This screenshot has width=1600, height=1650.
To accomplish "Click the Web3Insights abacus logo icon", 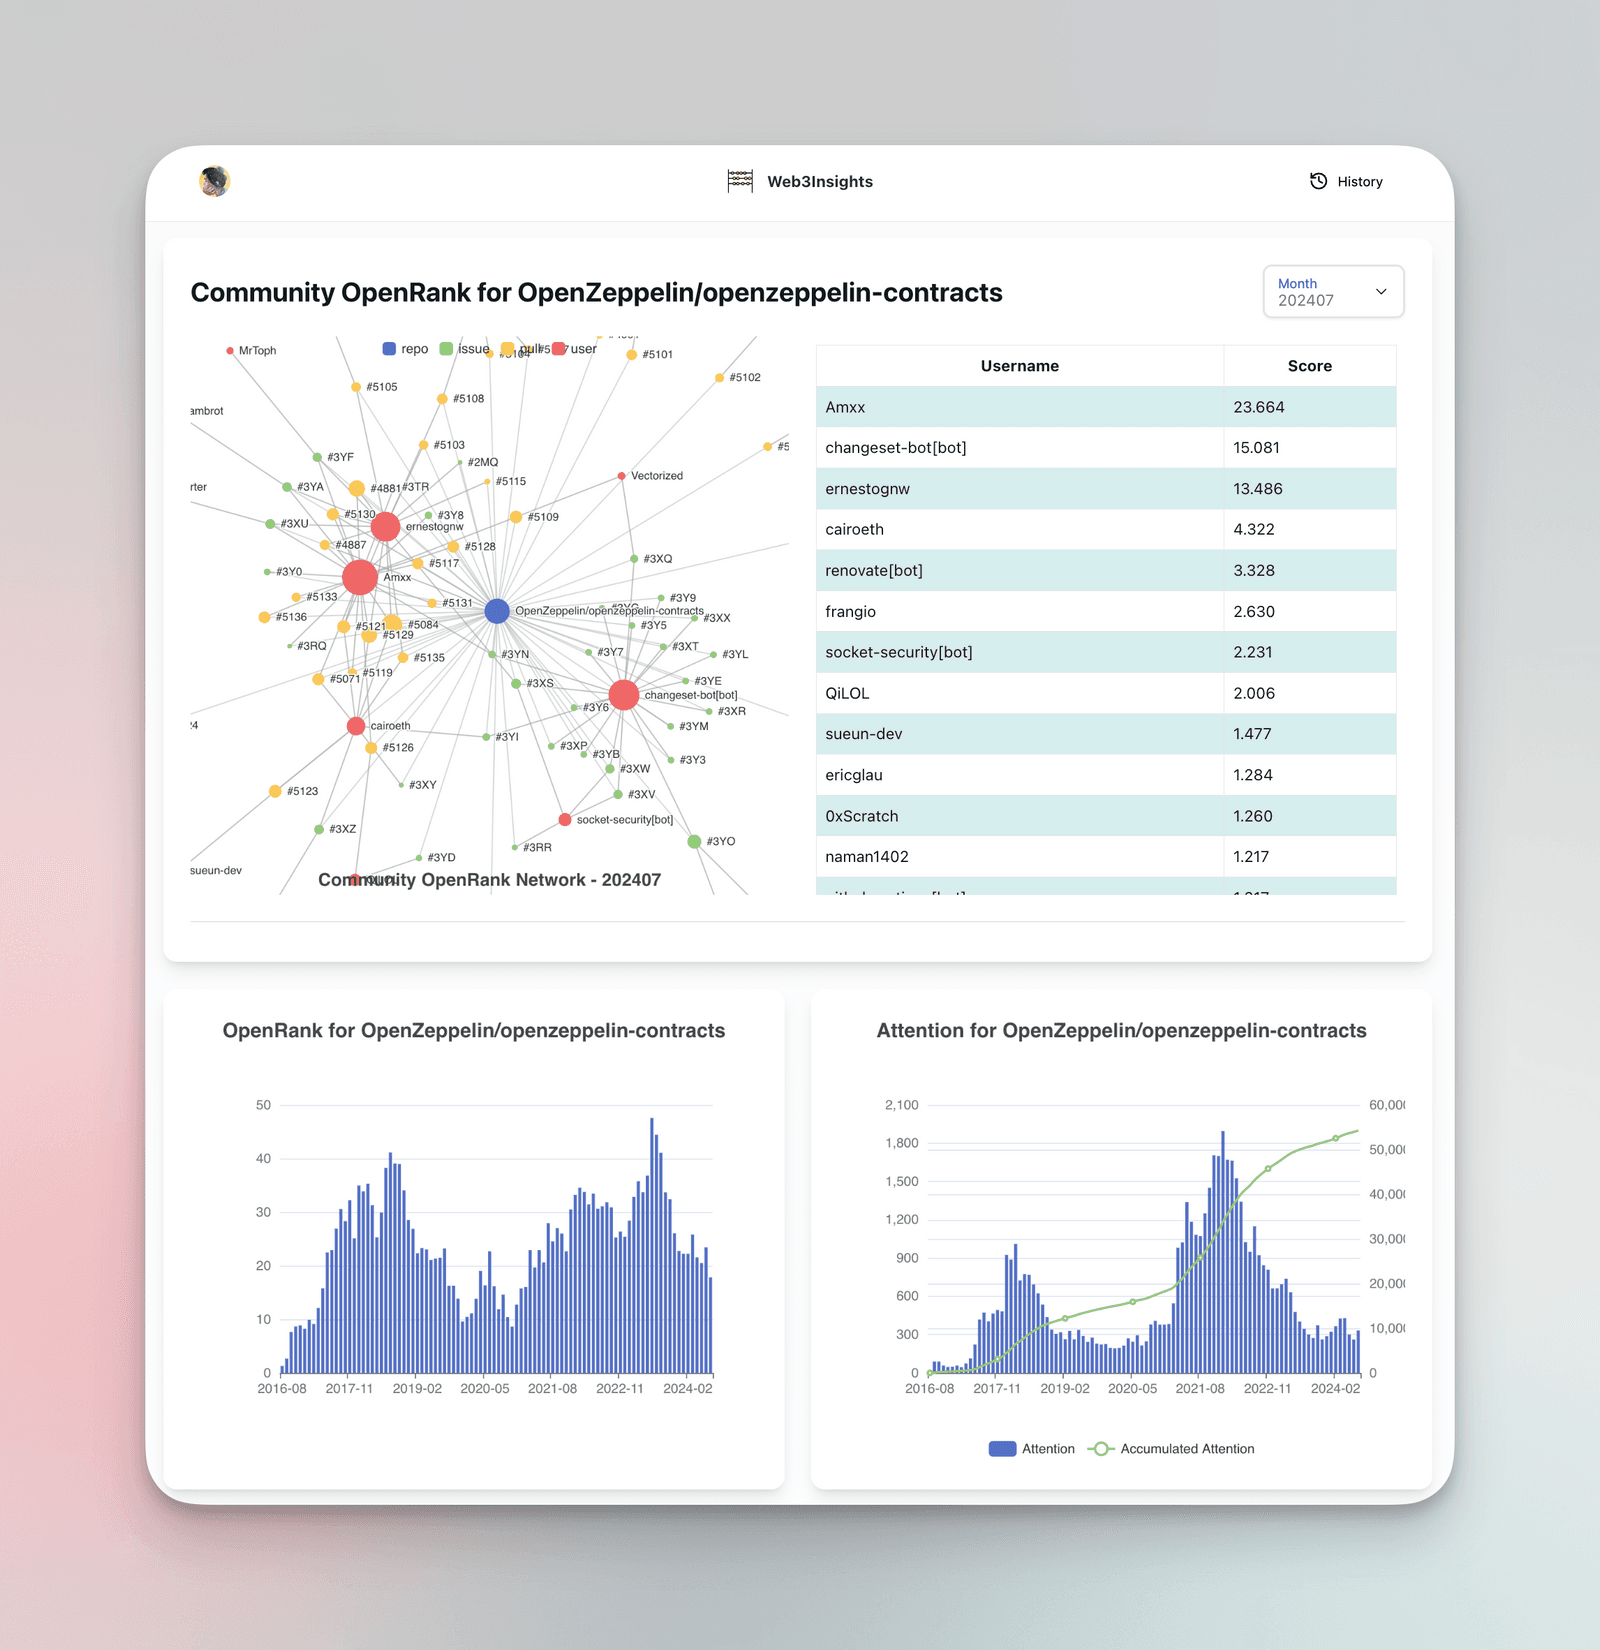I will [740, 181].
